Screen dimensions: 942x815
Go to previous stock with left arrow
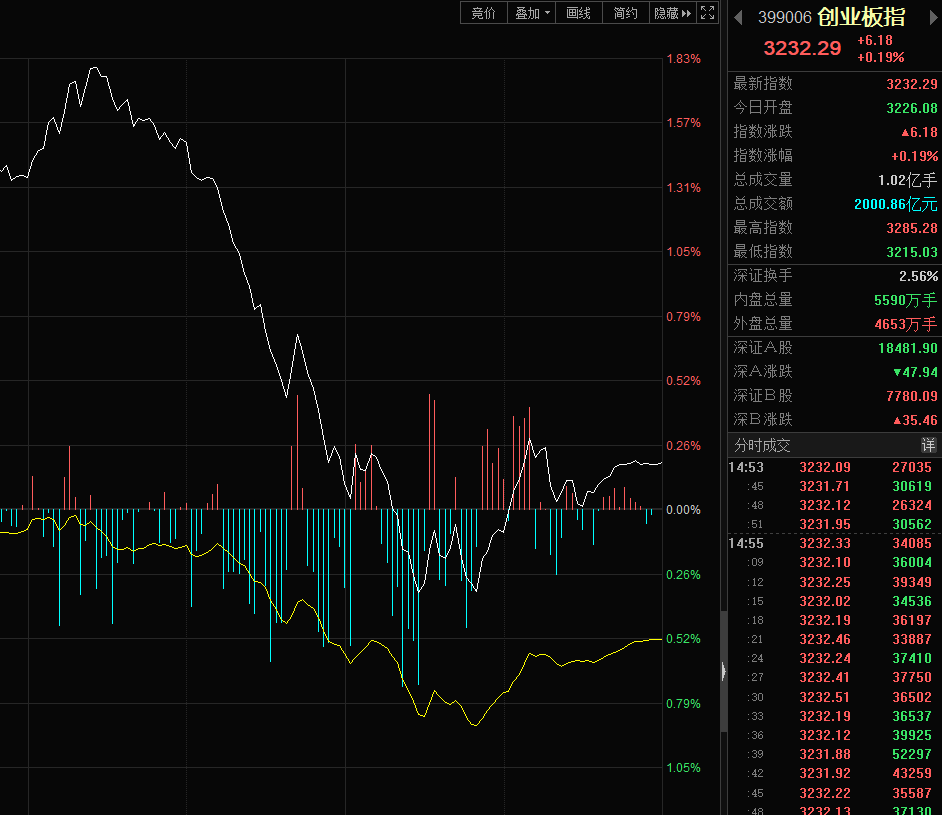pos(739,17)
